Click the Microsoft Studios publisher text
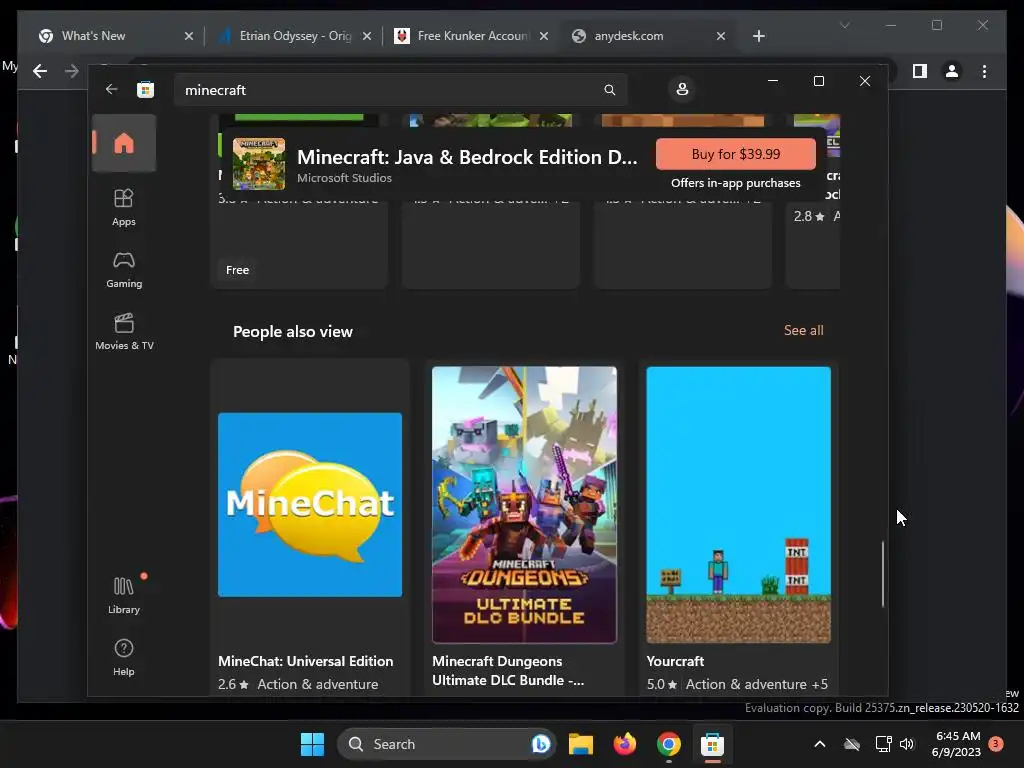This screenshot has width=1024, height=768. (344, 178)
